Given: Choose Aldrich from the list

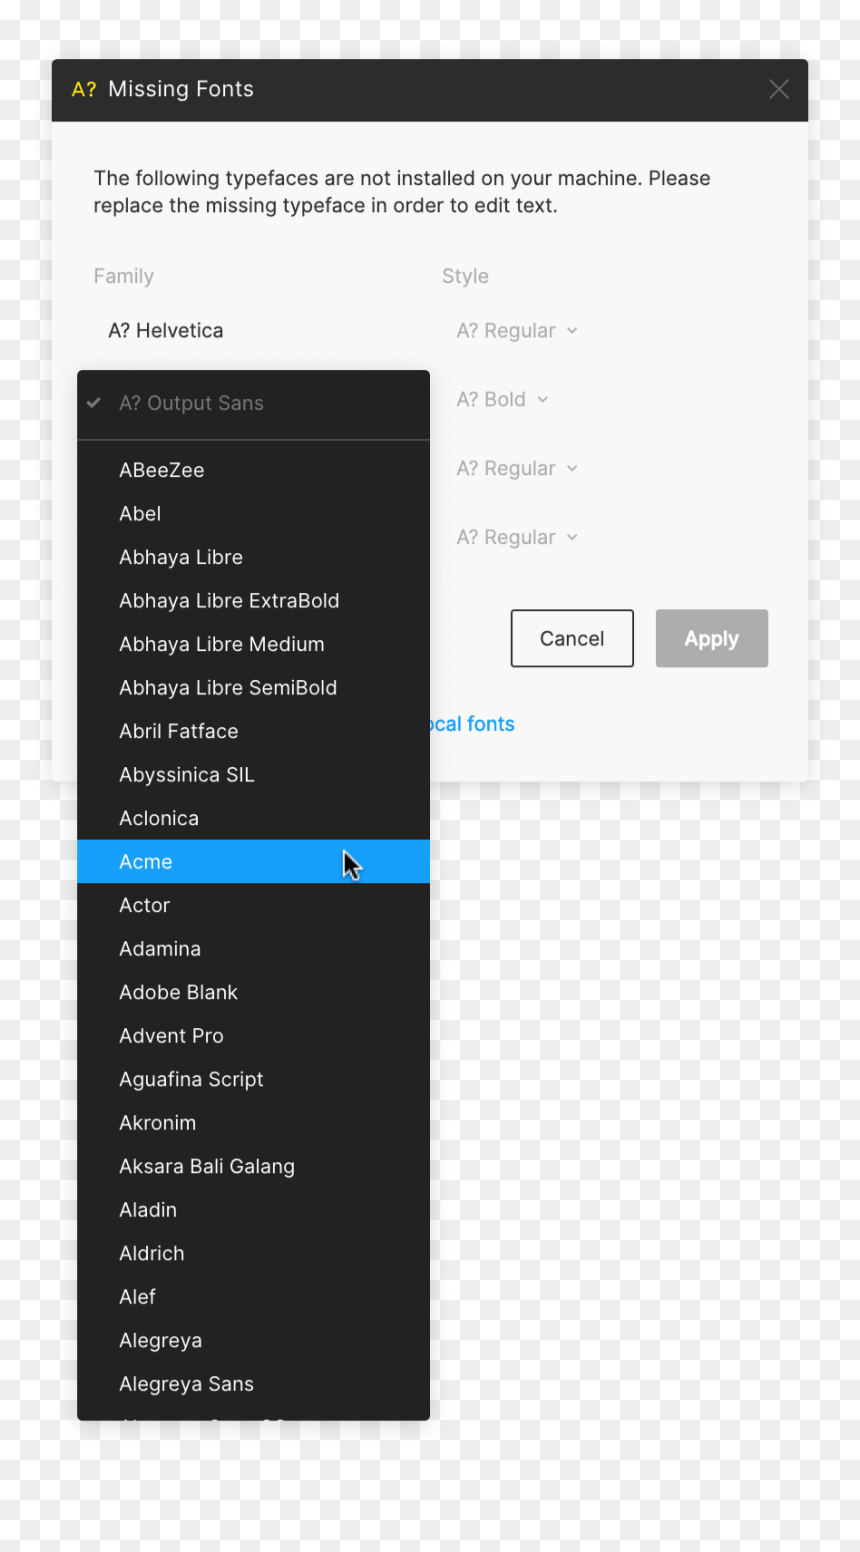Looking at the screenshot, I should click(x=254, y=1253).
